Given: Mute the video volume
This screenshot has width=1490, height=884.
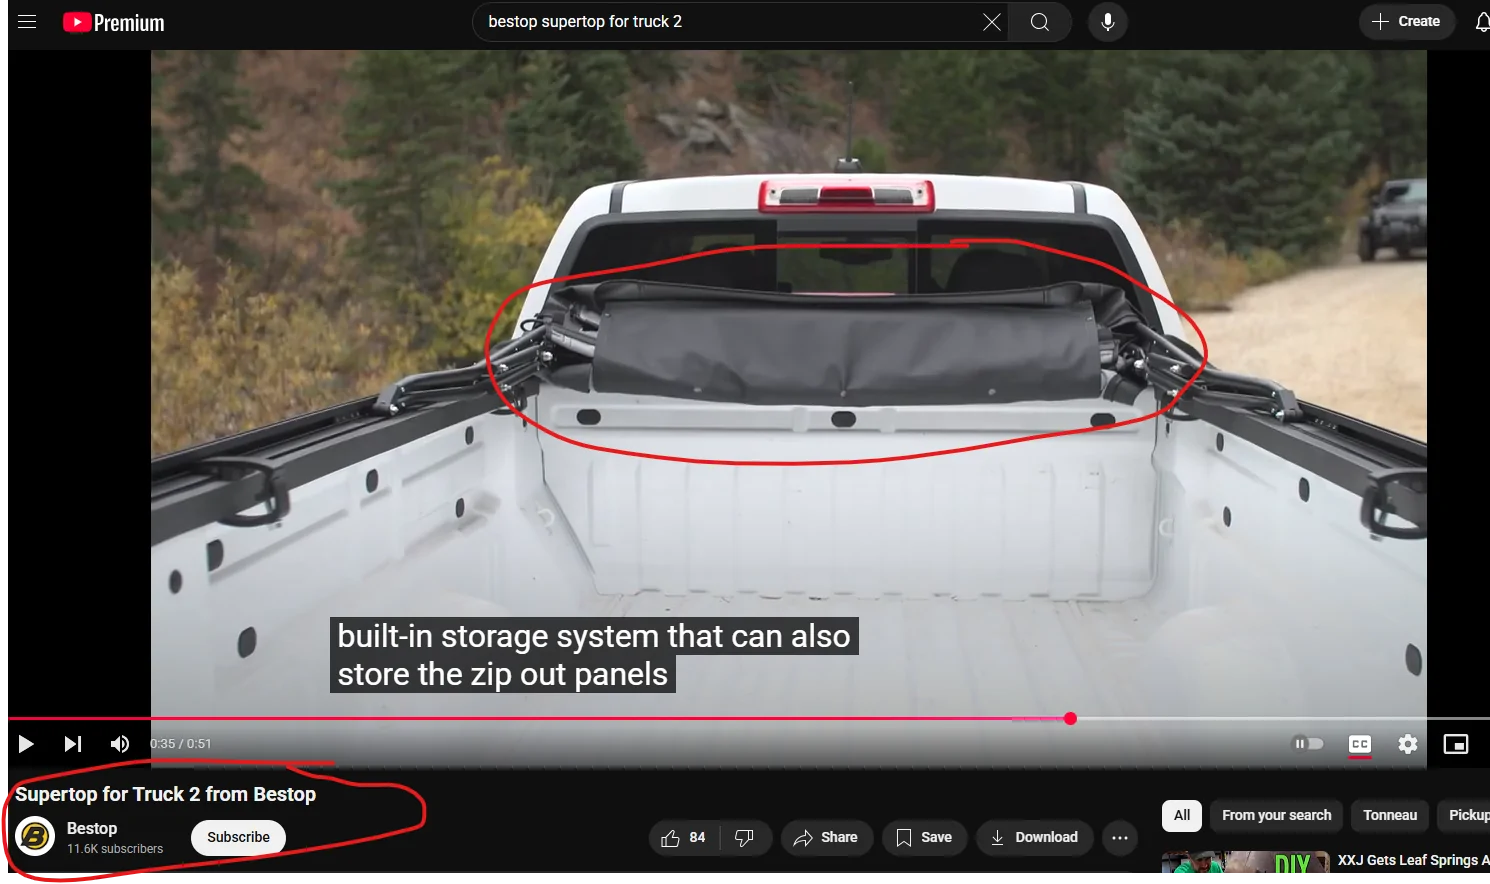Looking at the screenshot, I should coord(120,744).
